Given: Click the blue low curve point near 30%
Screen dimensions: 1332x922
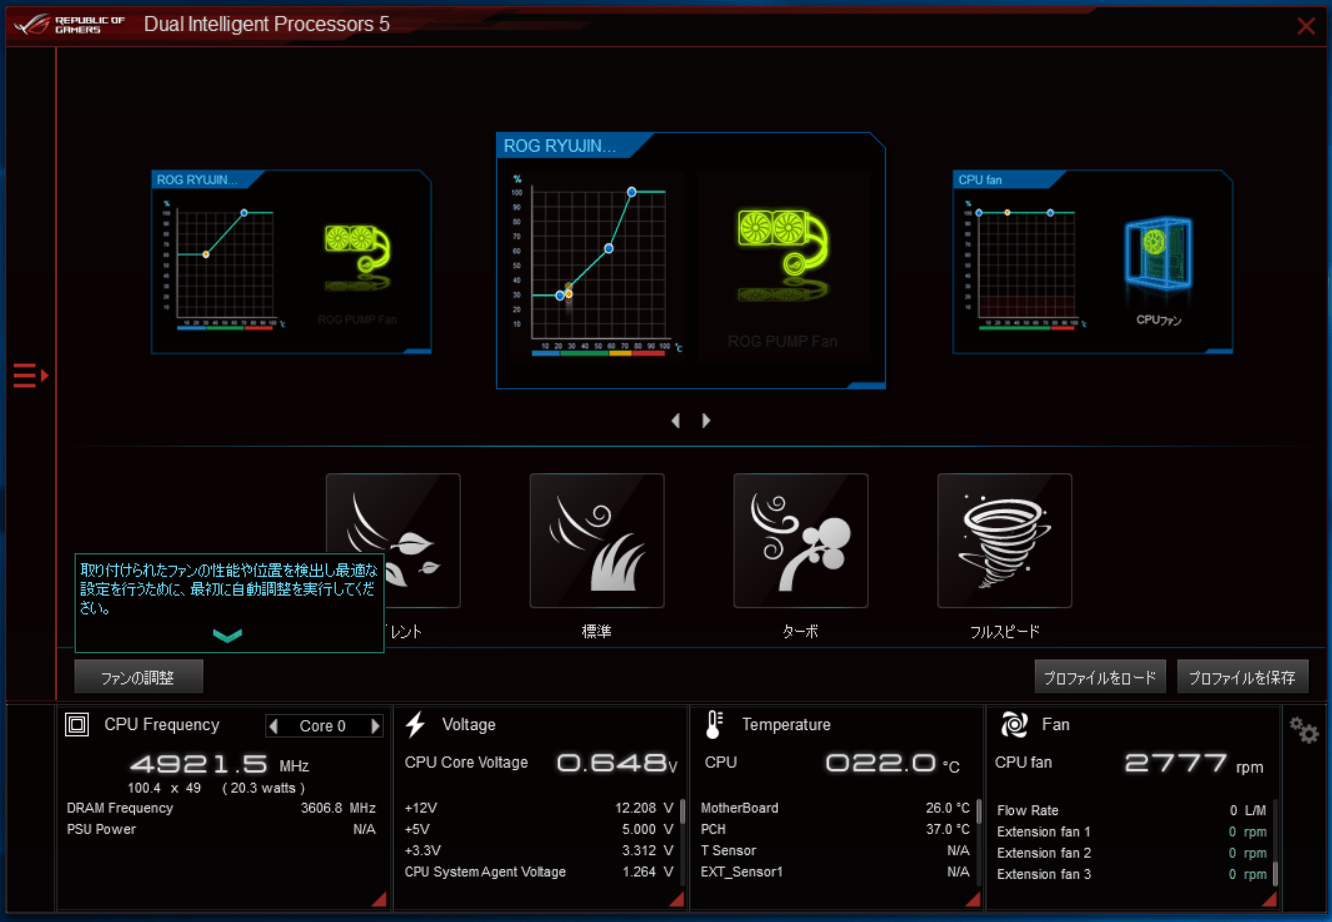Looking at the screenshot, I should point(560,295).
